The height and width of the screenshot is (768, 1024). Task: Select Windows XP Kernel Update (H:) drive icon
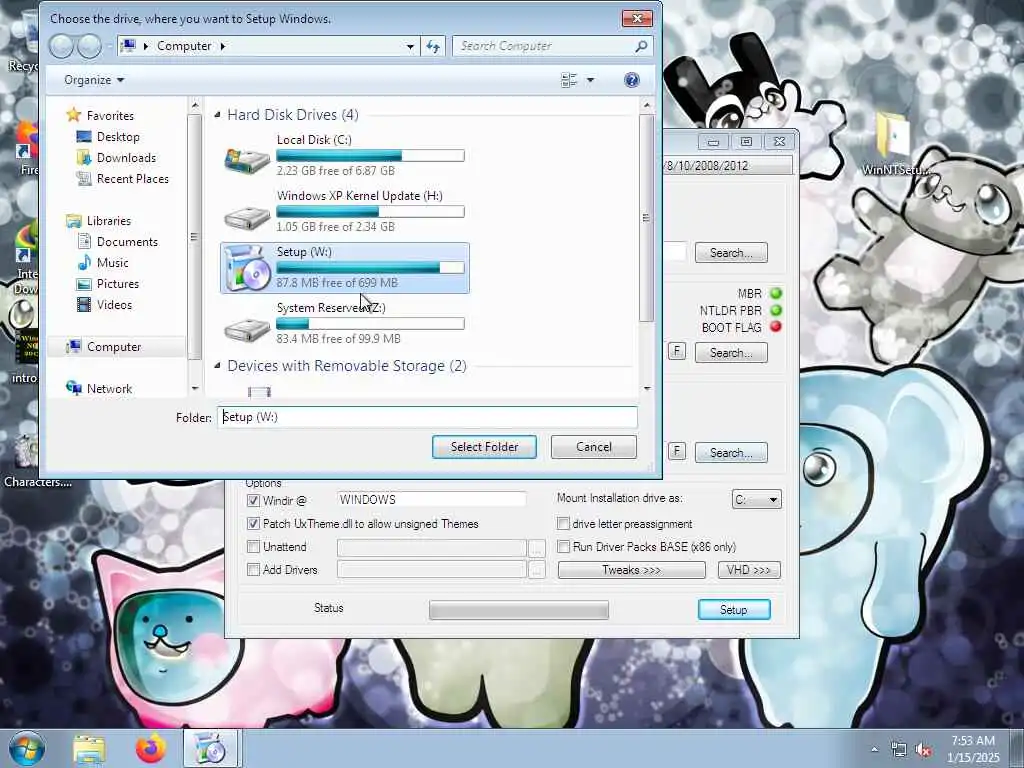coord(247,216)
